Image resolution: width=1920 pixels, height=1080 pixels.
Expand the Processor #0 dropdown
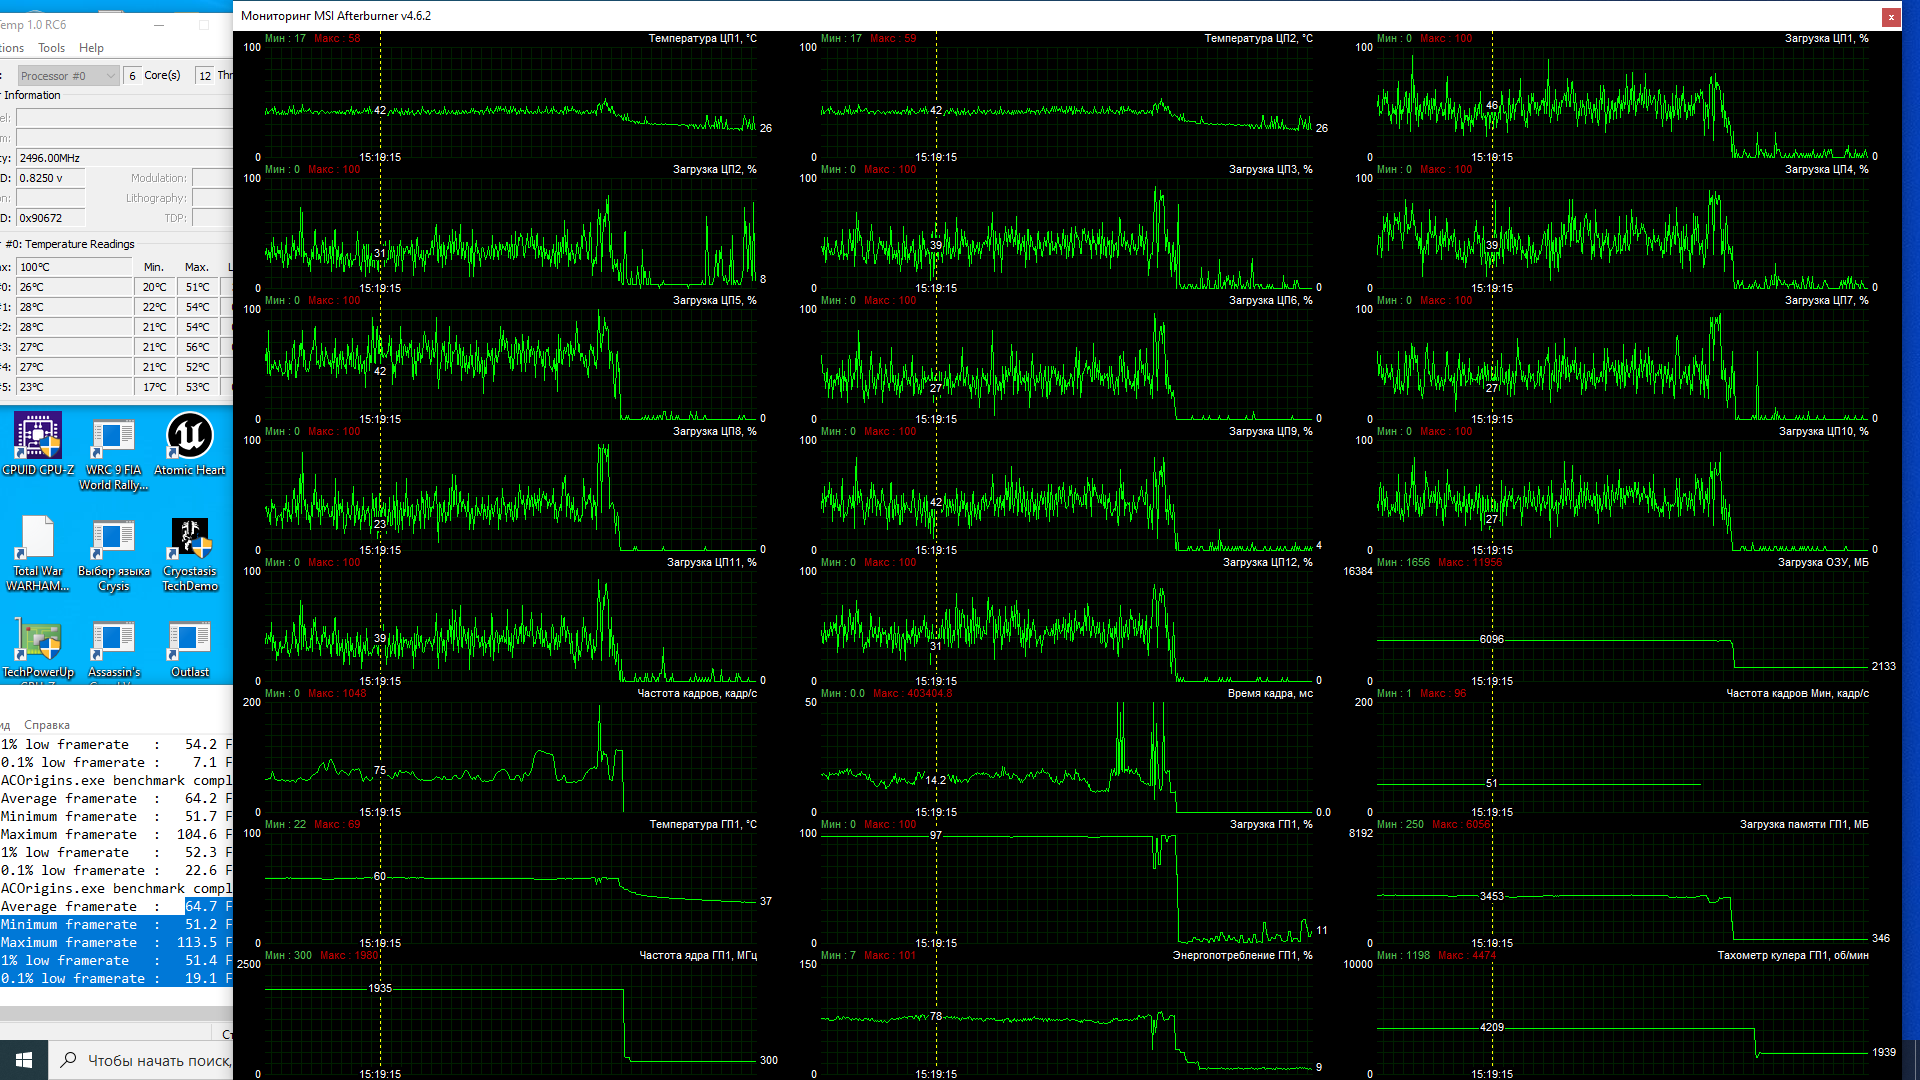tap(110, 76)
